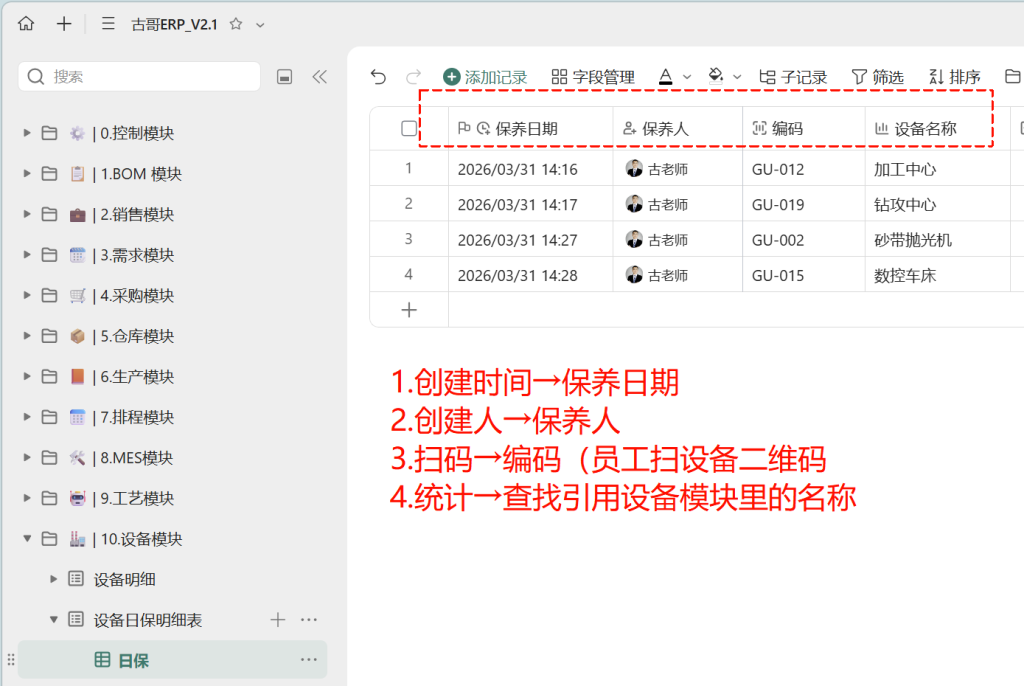
Task: Open dropdown next to 古哥ERP_V2.1 star
Action: pos(260,25)
